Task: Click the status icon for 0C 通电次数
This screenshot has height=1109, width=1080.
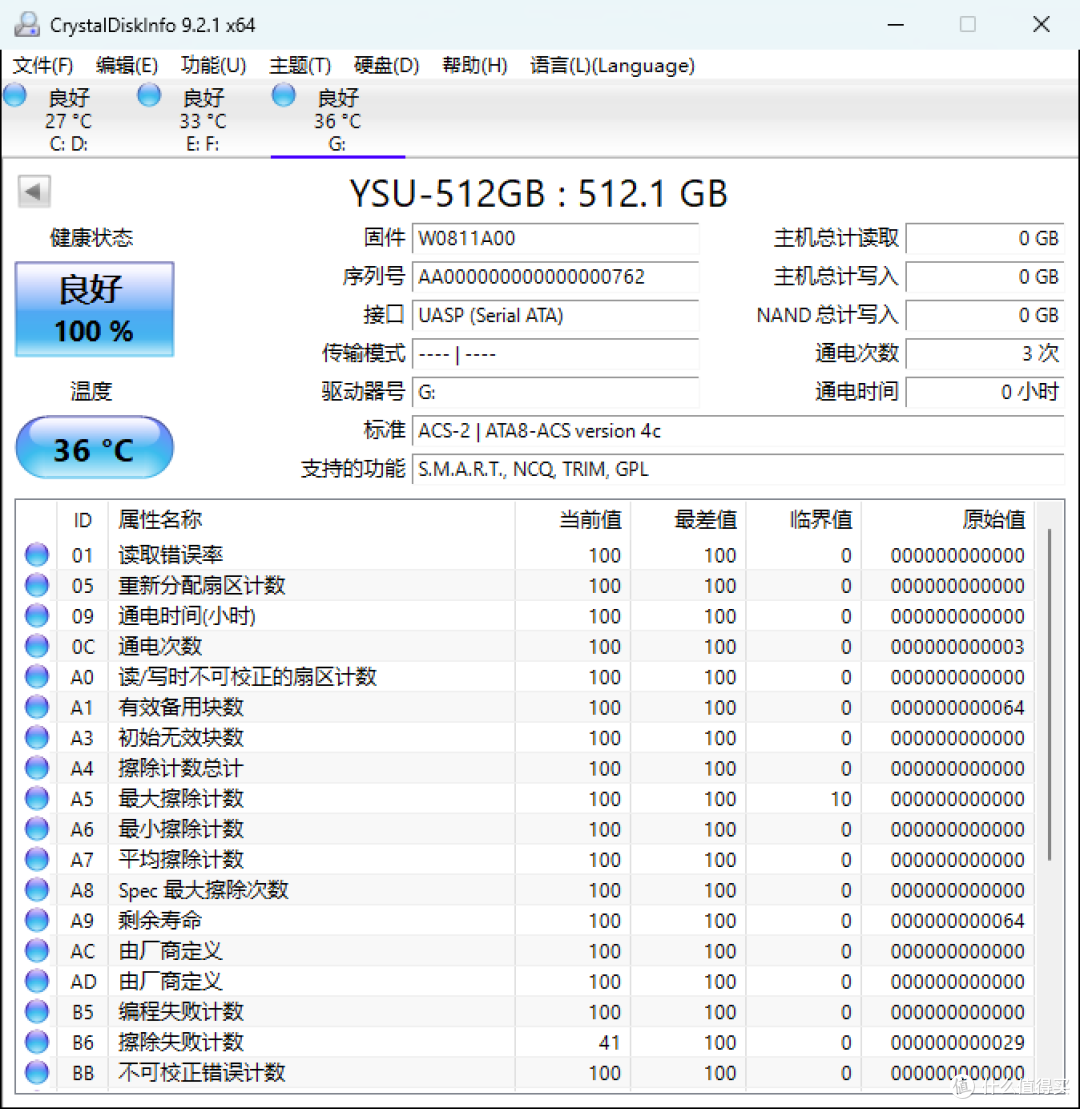Action: coord(37,646)
